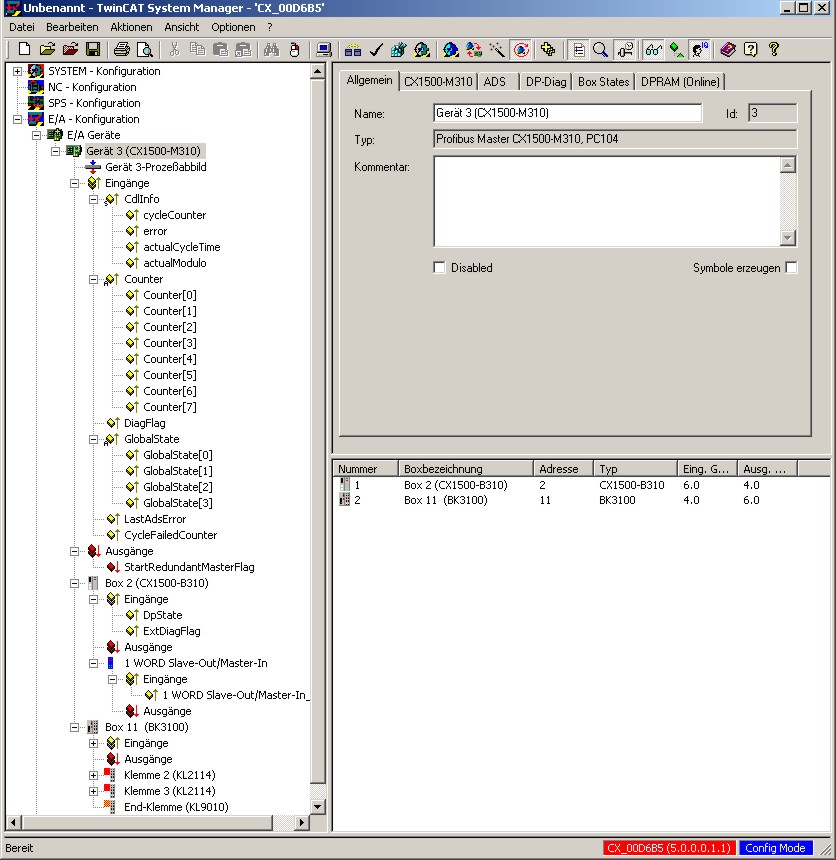Image resolution: width=836 pixels, height=860 pixels.
Task: Click the End-Klemme (KL9010) terminal icon
Action: click(x=110, y=807)
